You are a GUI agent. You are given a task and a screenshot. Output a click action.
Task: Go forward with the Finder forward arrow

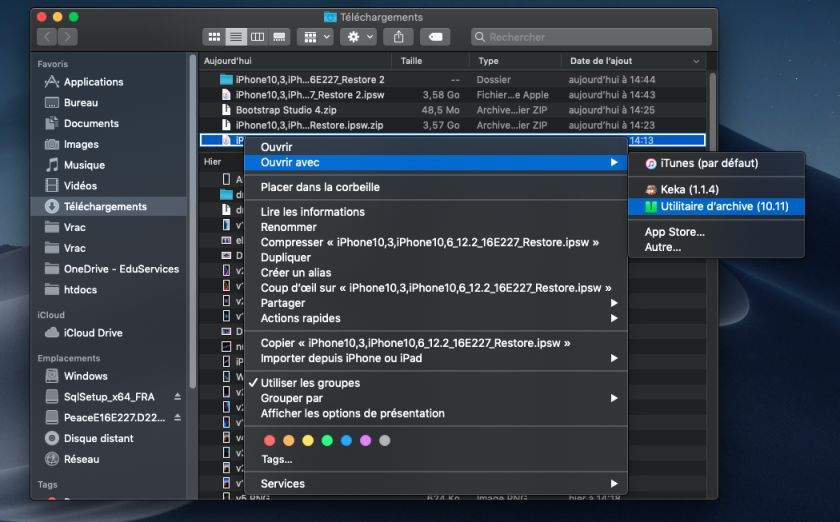coord(68,37)
